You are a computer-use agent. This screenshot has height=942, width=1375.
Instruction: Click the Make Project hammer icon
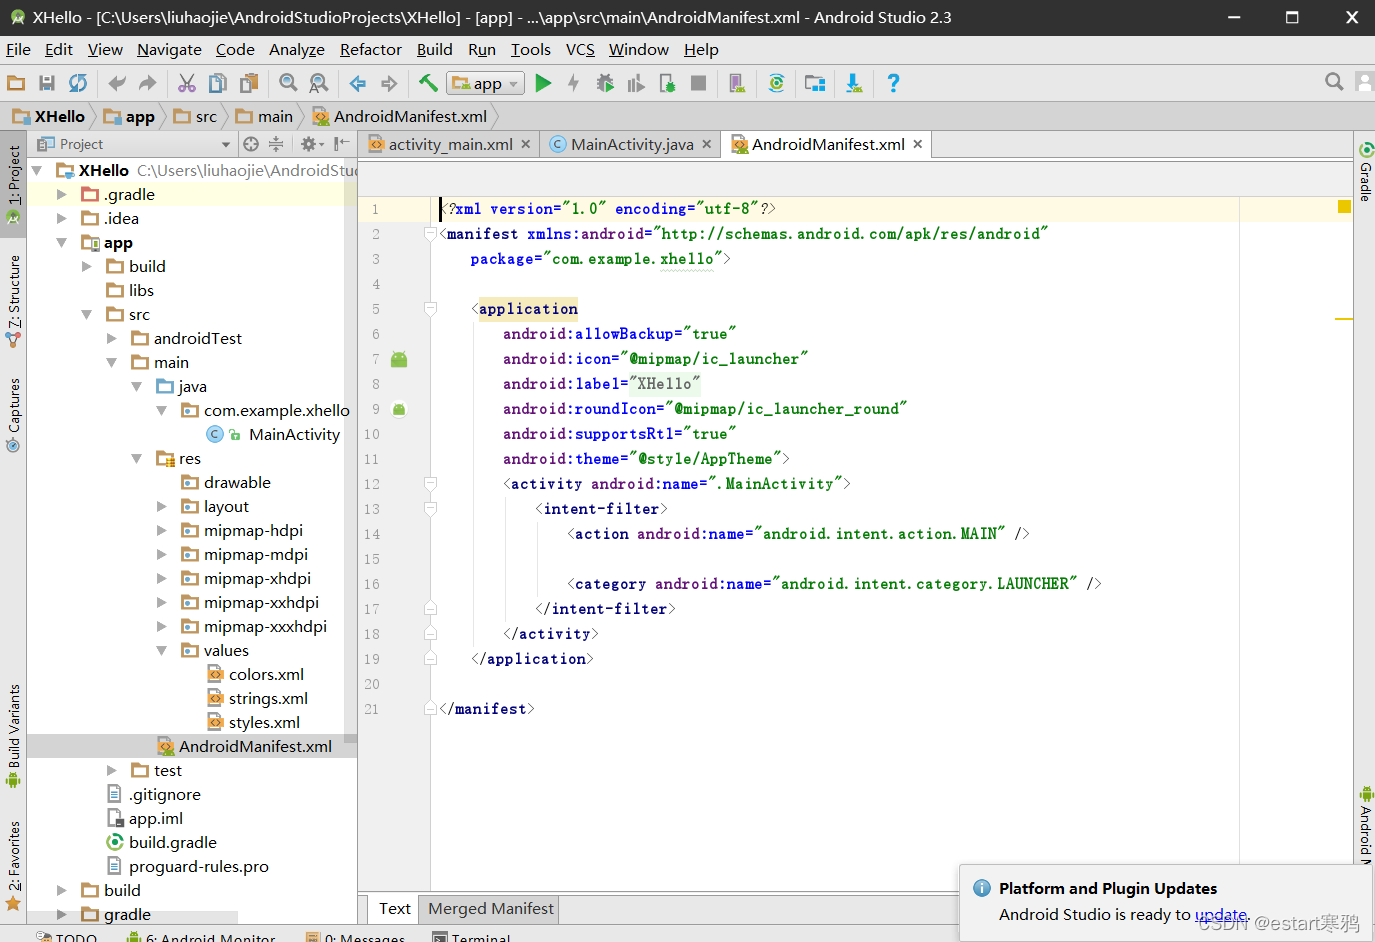coord(428,84)
